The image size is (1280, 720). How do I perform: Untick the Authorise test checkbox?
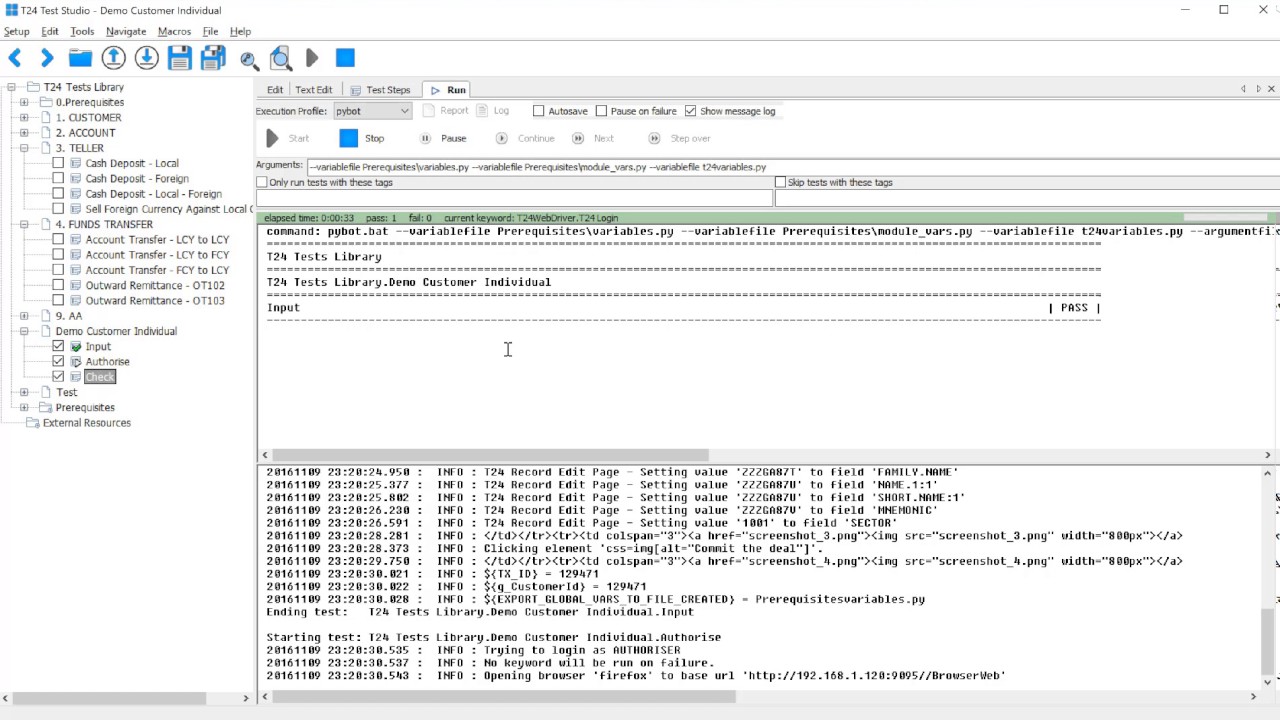tap(58, 362)
